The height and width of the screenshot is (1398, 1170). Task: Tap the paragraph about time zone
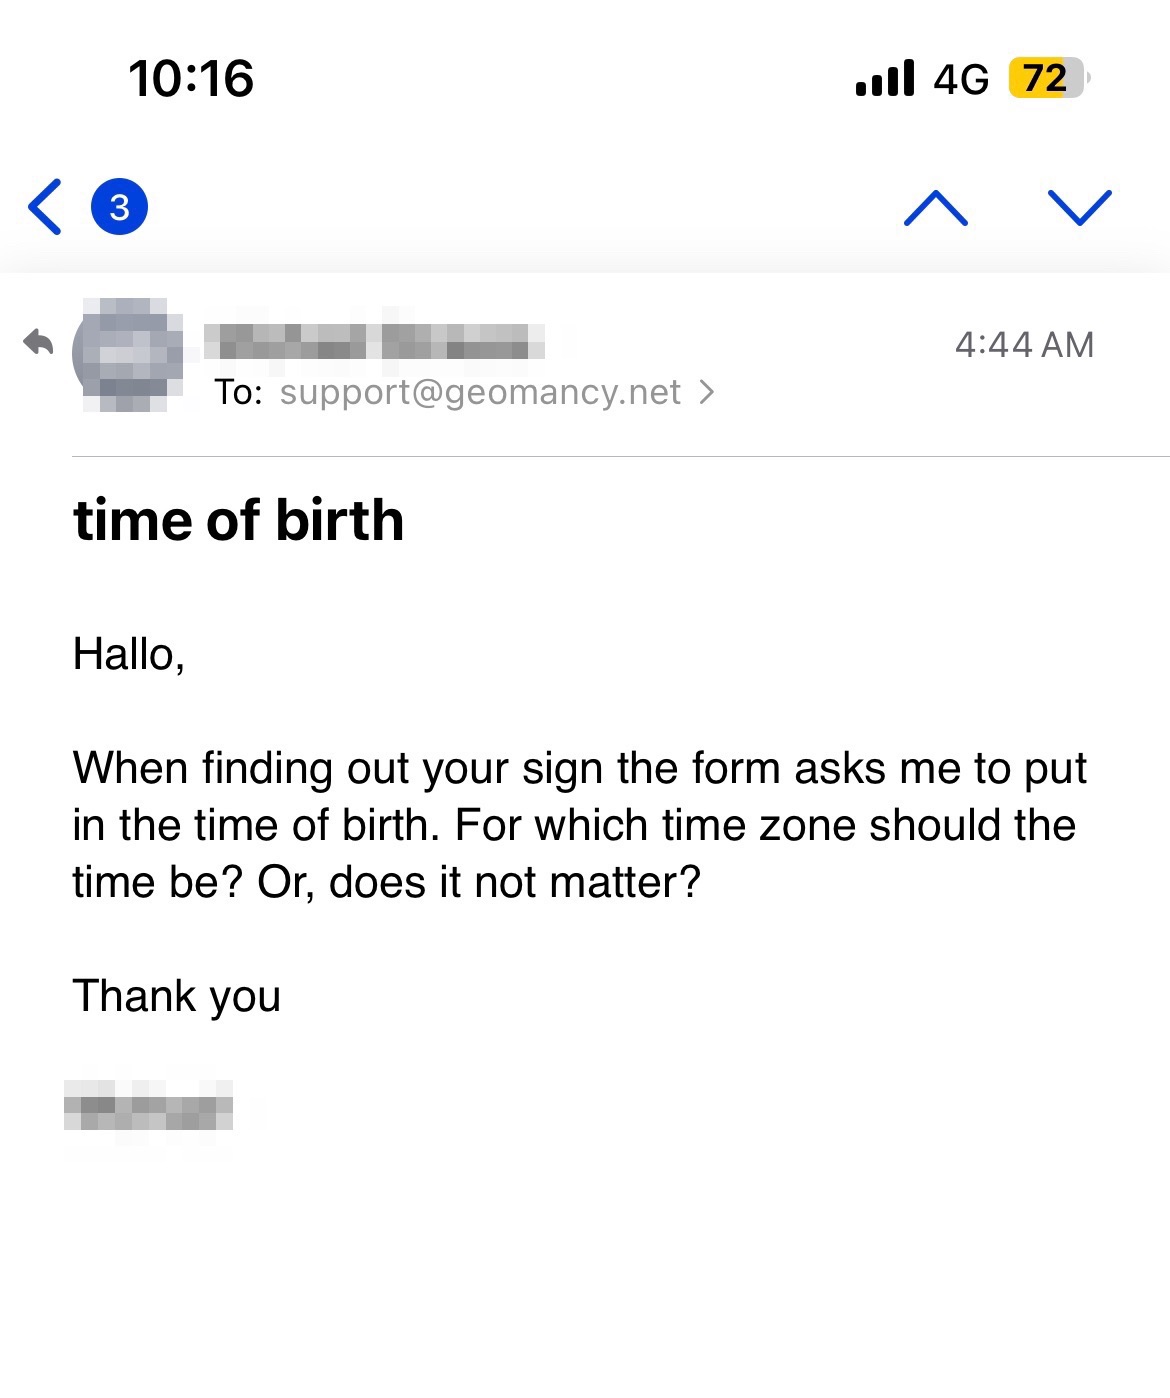coord(578,825)
